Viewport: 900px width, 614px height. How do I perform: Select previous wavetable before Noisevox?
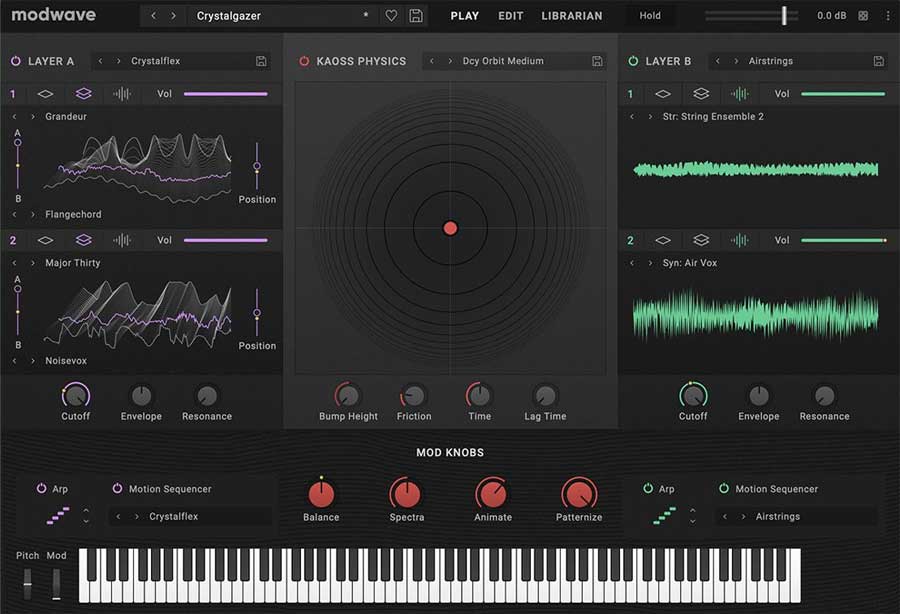[x=14, y=361]
